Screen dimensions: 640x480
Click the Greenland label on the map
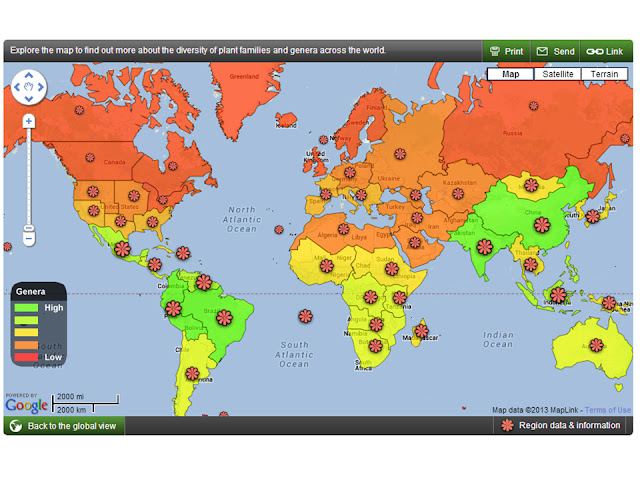point(244,76)
